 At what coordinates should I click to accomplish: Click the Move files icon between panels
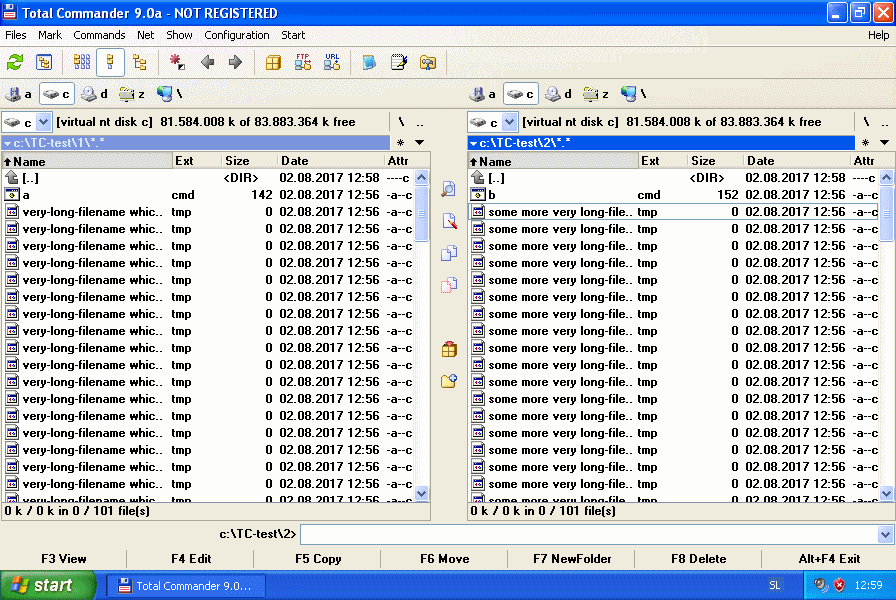pos(449,285)
